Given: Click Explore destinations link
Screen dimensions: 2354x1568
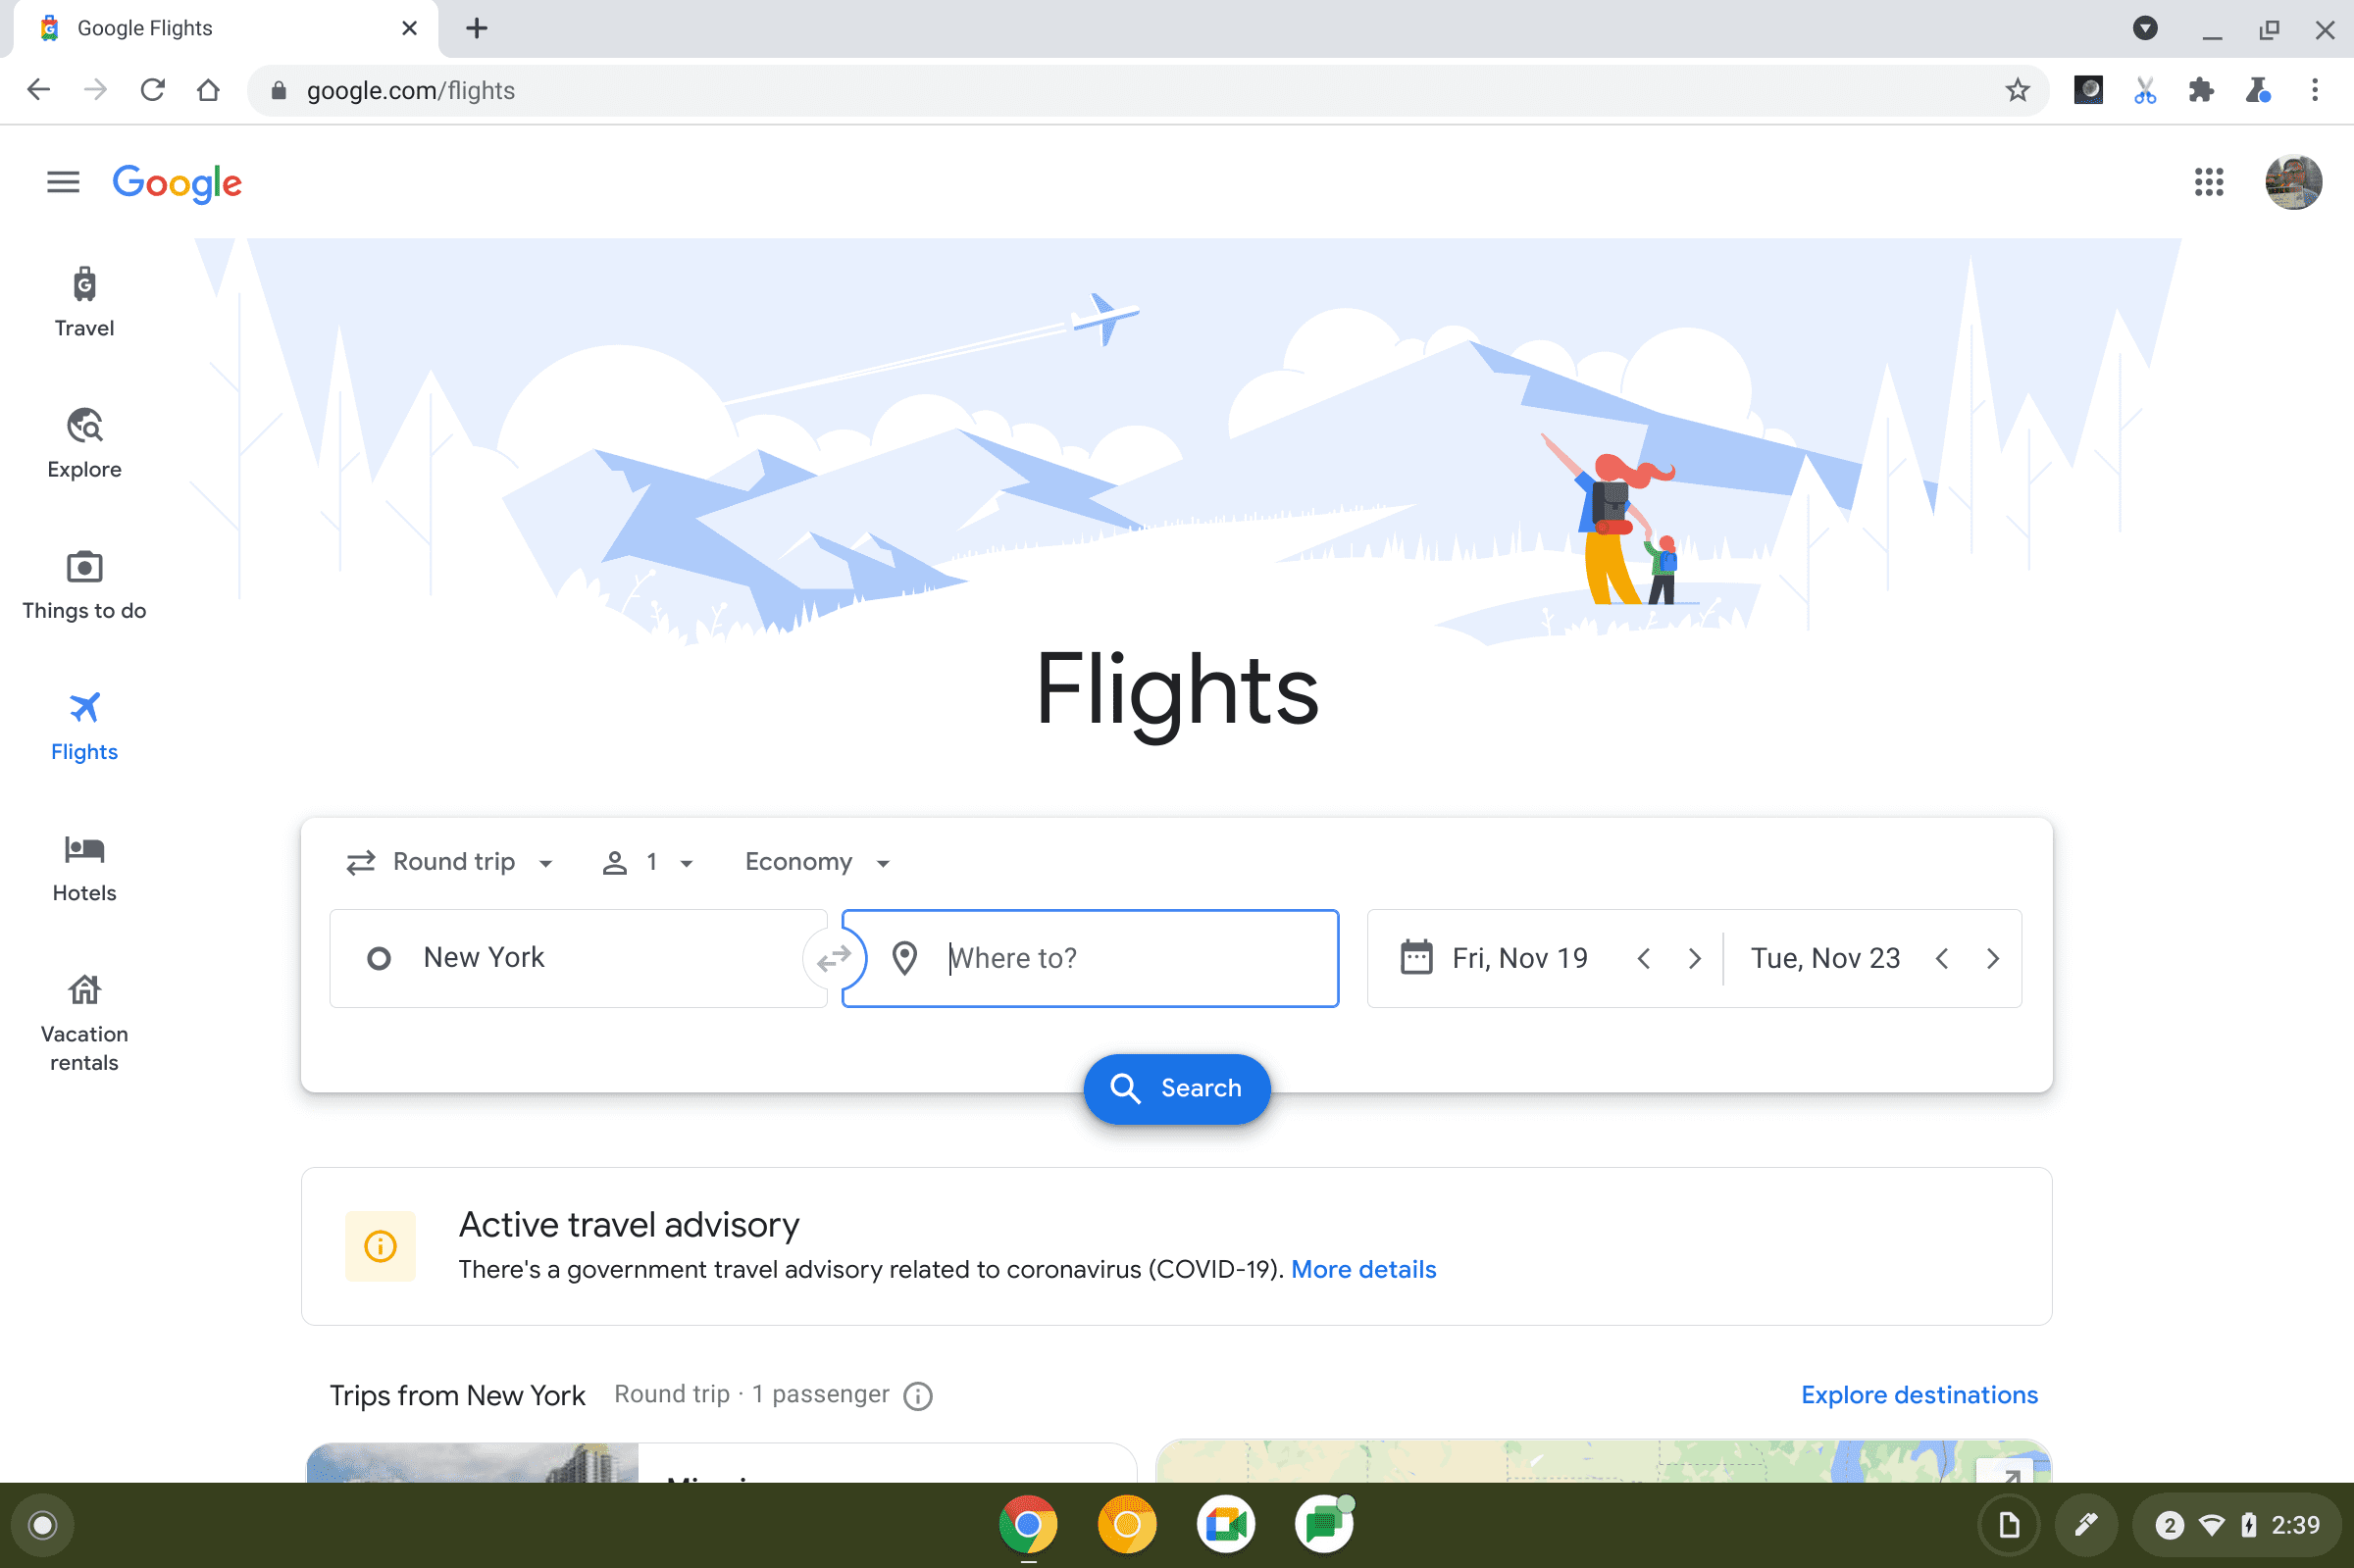Looking at the screenshot, I should (1919, 1394).
